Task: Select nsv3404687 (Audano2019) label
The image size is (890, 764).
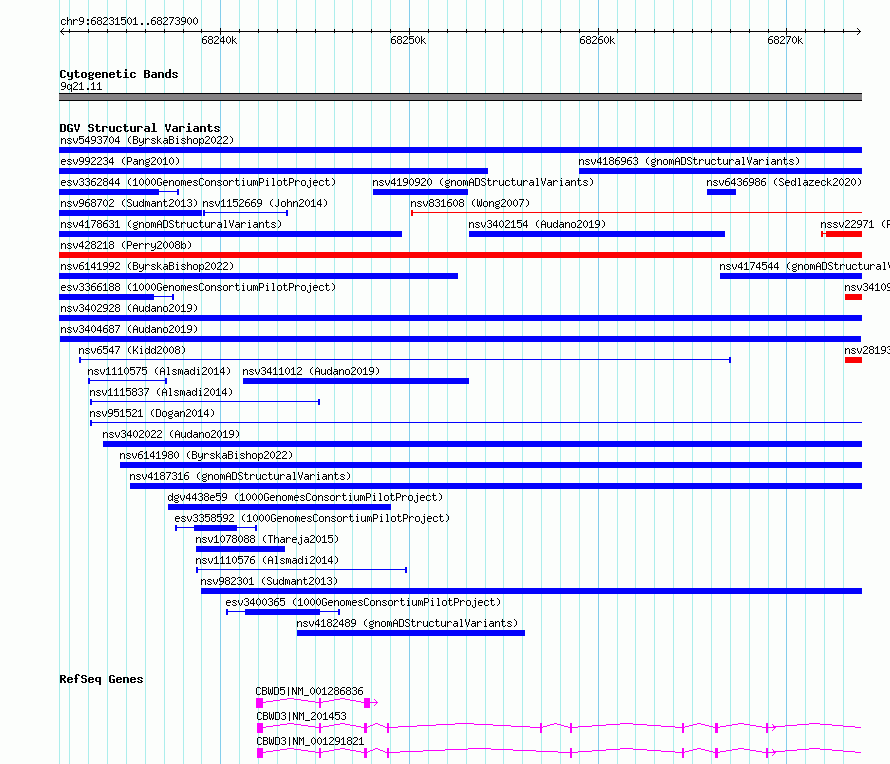Action: (129, 329)
